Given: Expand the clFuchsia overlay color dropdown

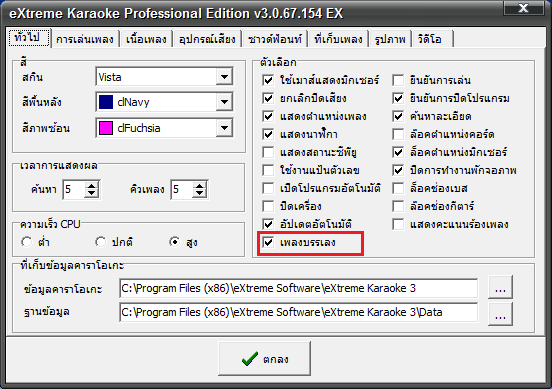Looking at the screenshot, I should click(x=224, y=128).
